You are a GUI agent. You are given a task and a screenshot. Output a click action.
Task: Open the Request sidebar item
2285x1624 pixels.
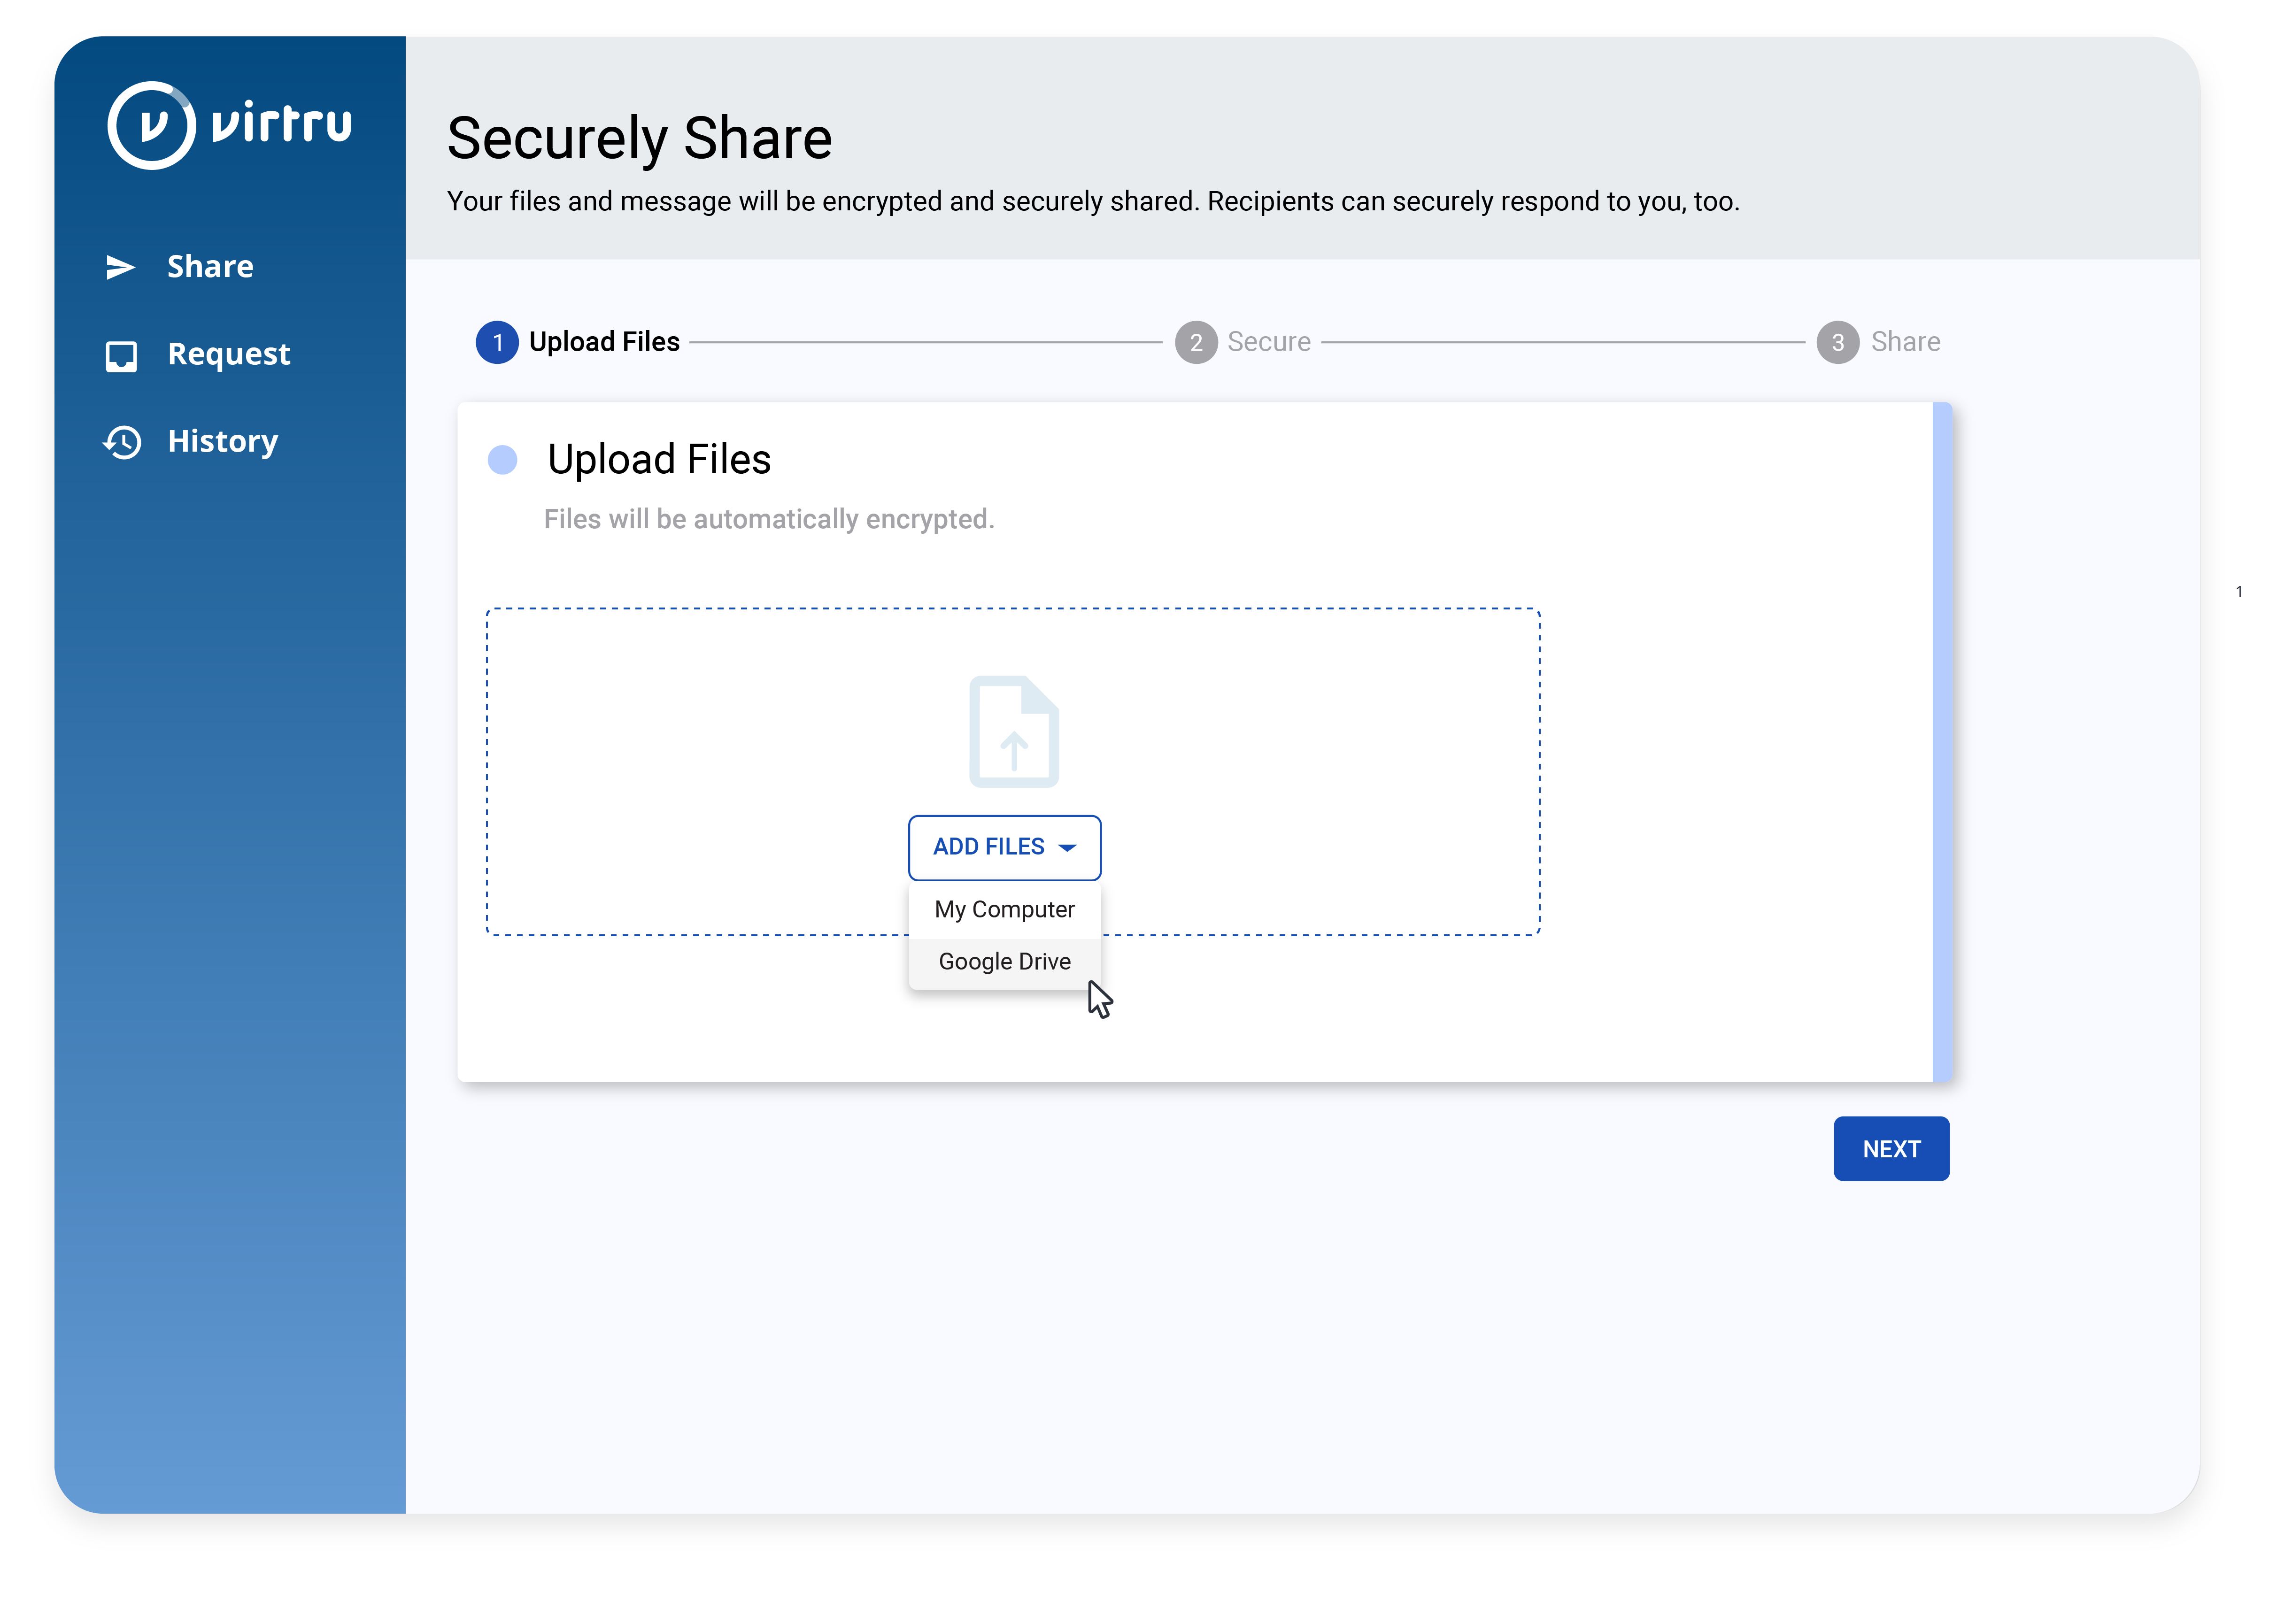click(x=229, y=354)
